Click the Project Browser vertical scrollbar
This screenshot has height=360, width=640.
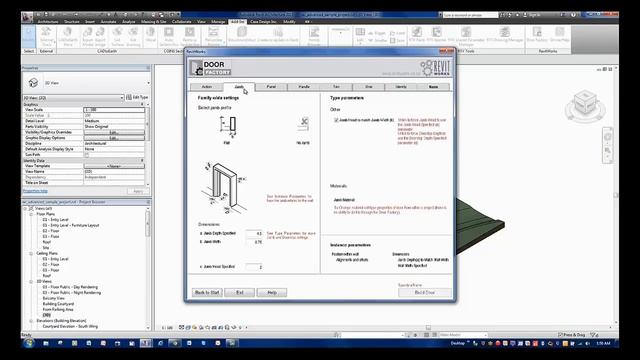(148, 268)
